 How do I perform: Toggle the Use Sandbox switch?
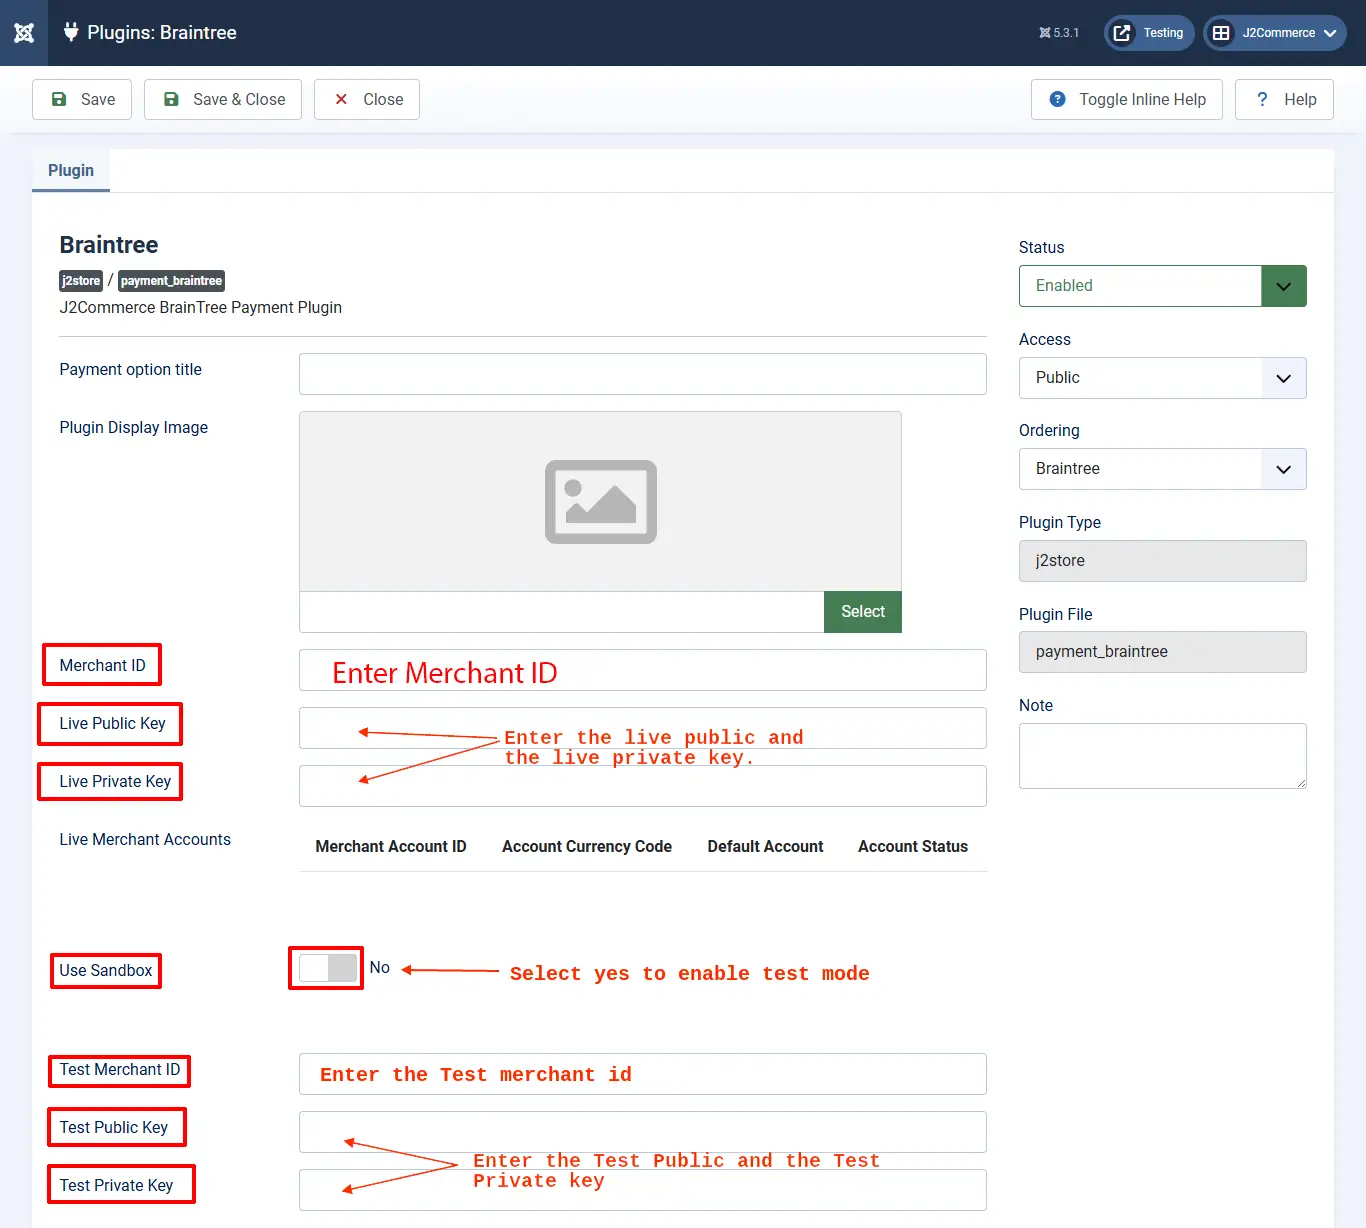[x=327, y=968]
